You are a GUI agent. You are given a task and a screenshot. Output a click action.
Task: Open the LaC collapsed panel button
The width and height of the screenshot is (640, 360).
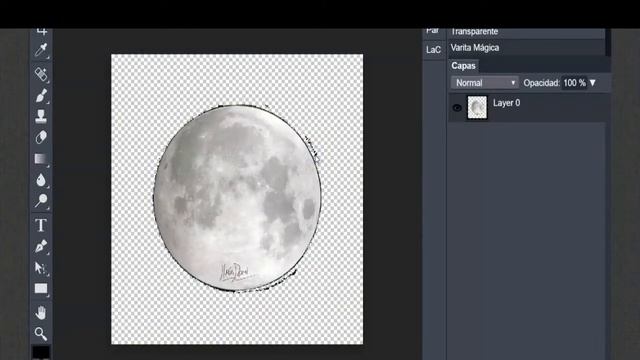pos(433,50)
